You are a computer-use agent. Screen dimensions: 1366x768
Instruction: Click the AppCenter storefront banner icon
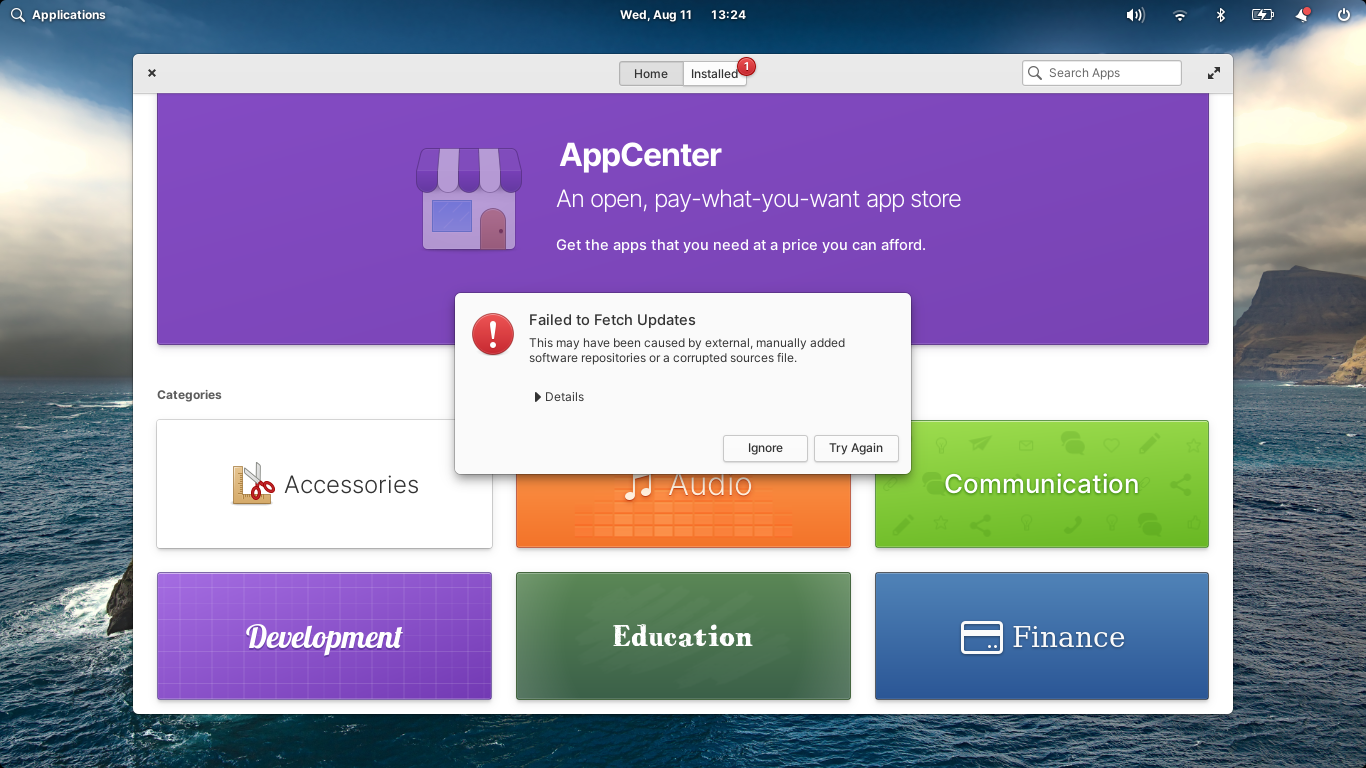[x=469, y=198]
